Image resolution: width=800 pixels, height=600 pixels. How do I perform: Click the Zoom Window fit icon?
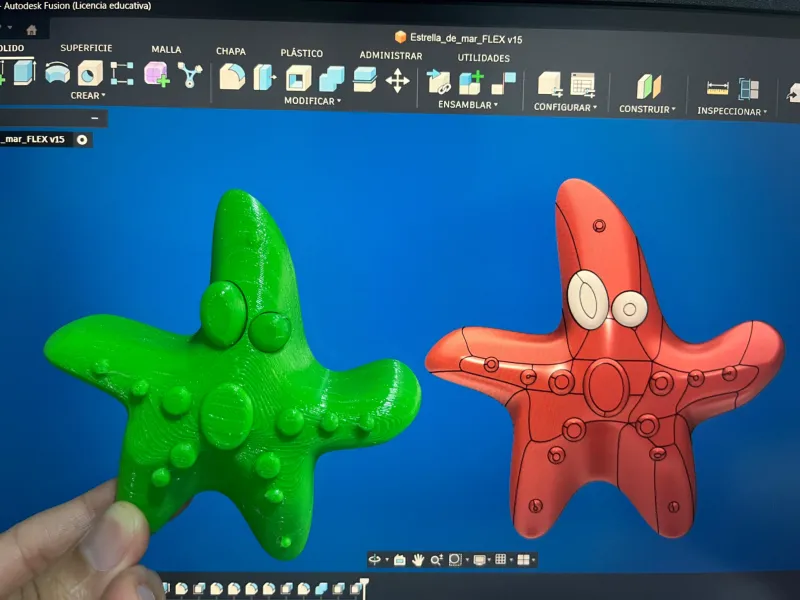click(455, 560)
